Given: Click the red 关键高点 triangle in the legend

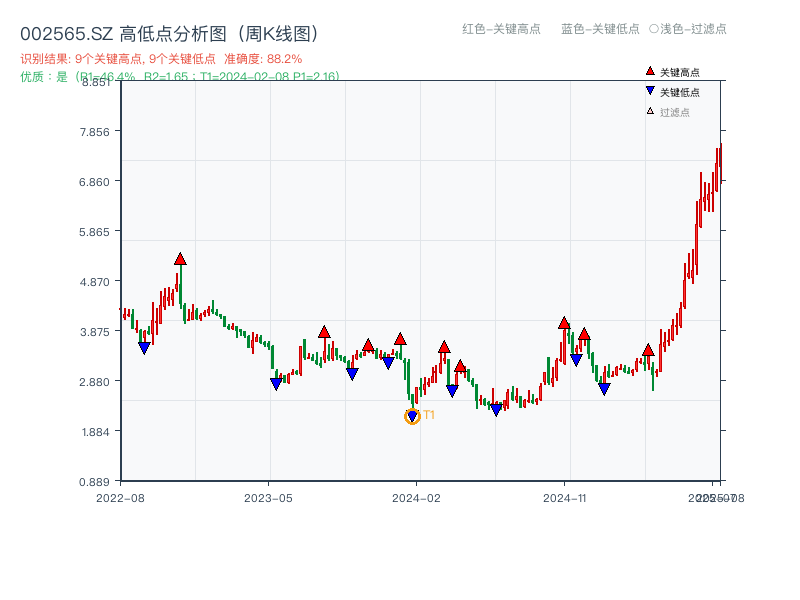Looking at the screenshot, I should [x=650, y=71].
